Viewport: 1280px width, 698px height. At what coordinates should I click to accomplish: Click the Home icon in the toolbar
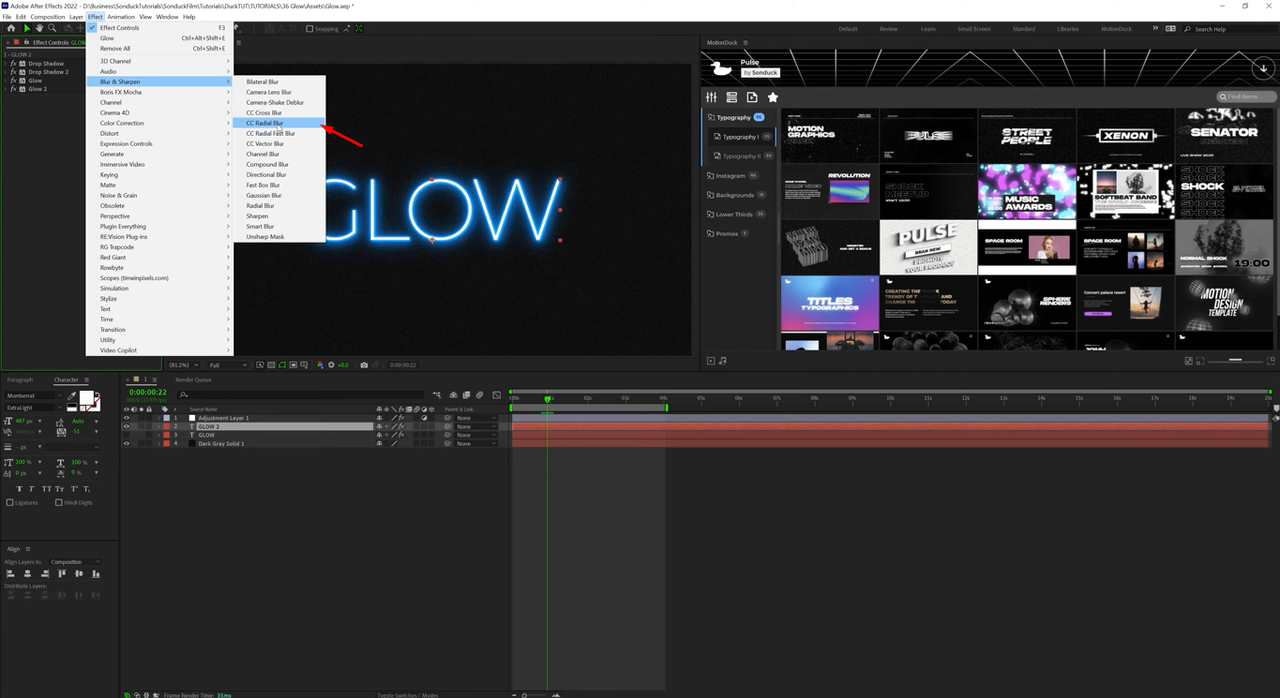11,28
